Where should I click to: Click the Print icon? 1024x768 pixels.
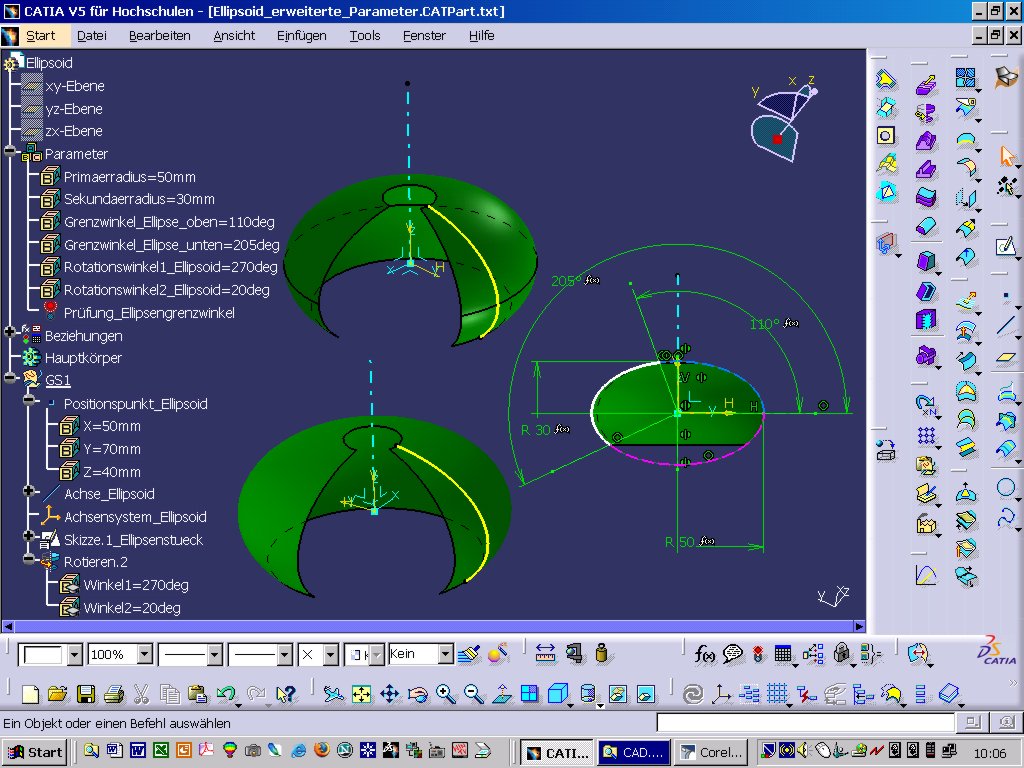pyautogui.click(x=114, y=694)
